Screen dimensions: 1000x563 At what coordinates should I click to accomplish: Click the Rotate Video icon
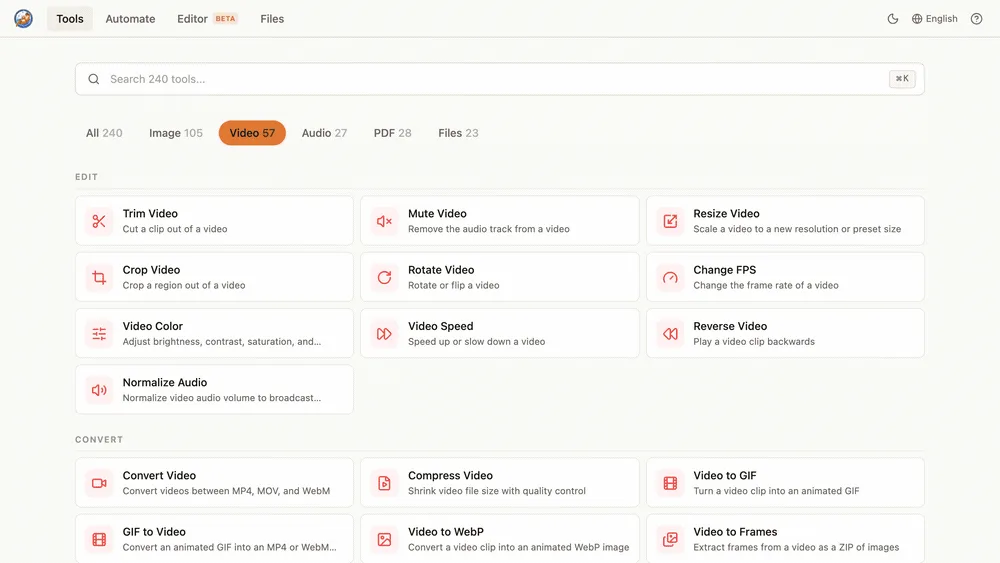coord(384,277)
